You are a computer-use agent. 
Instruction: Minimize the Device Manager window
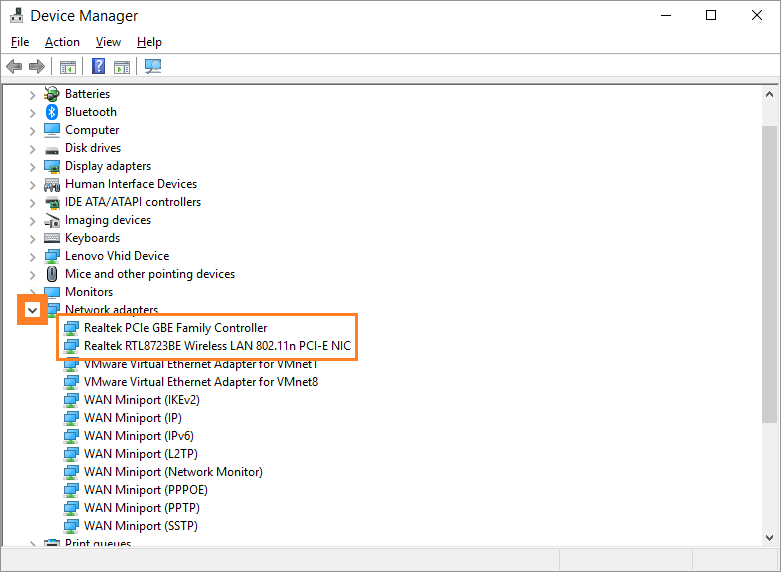pos(666,15)
